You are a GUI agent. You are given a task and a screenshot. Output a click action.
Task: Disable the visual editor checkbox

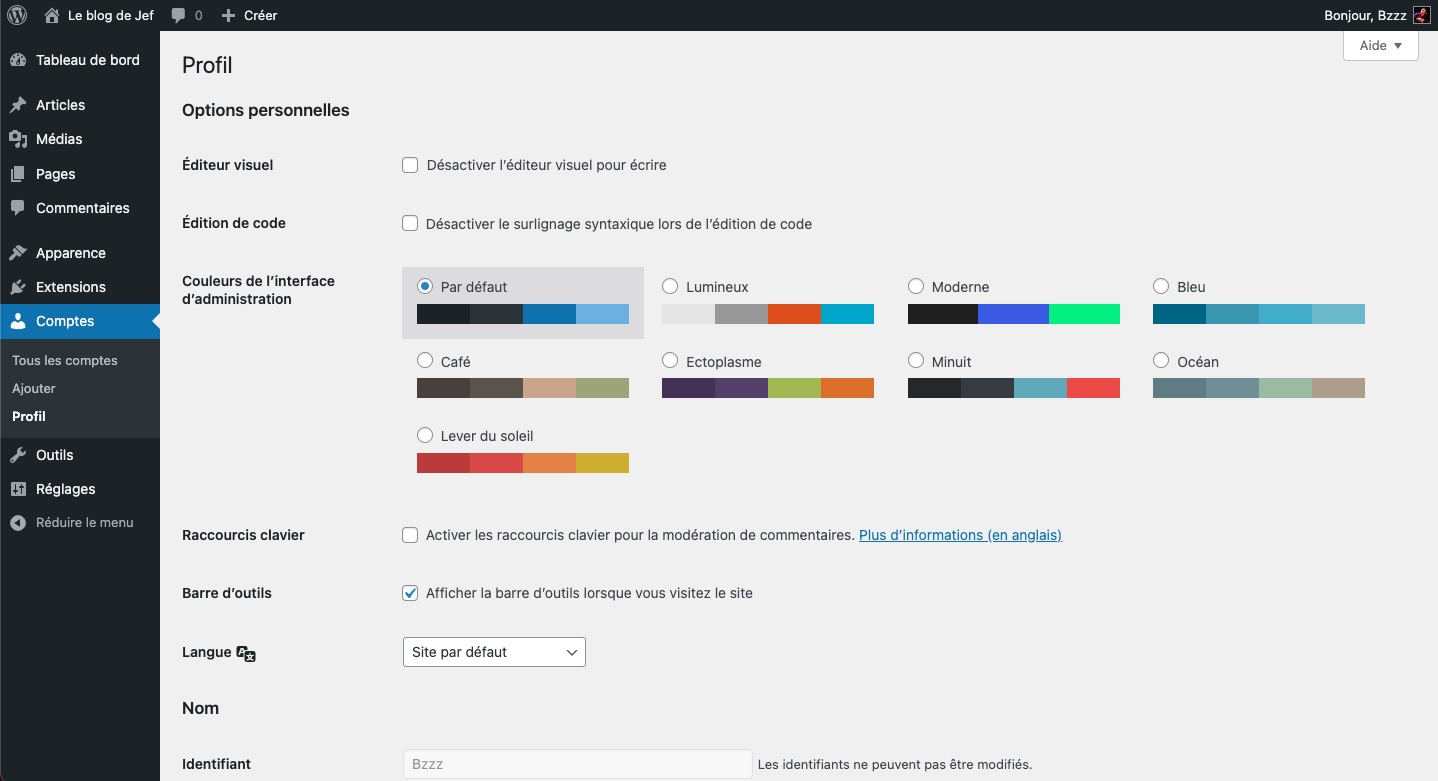[x=410, y=165]
